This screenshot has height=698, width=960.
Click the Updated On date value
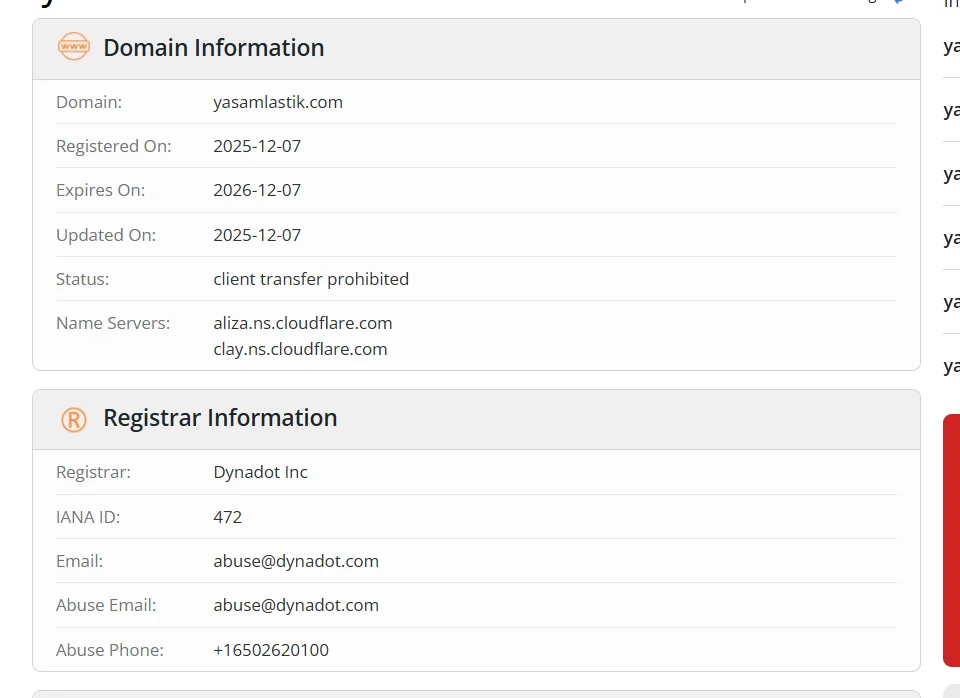click(257, 235)
